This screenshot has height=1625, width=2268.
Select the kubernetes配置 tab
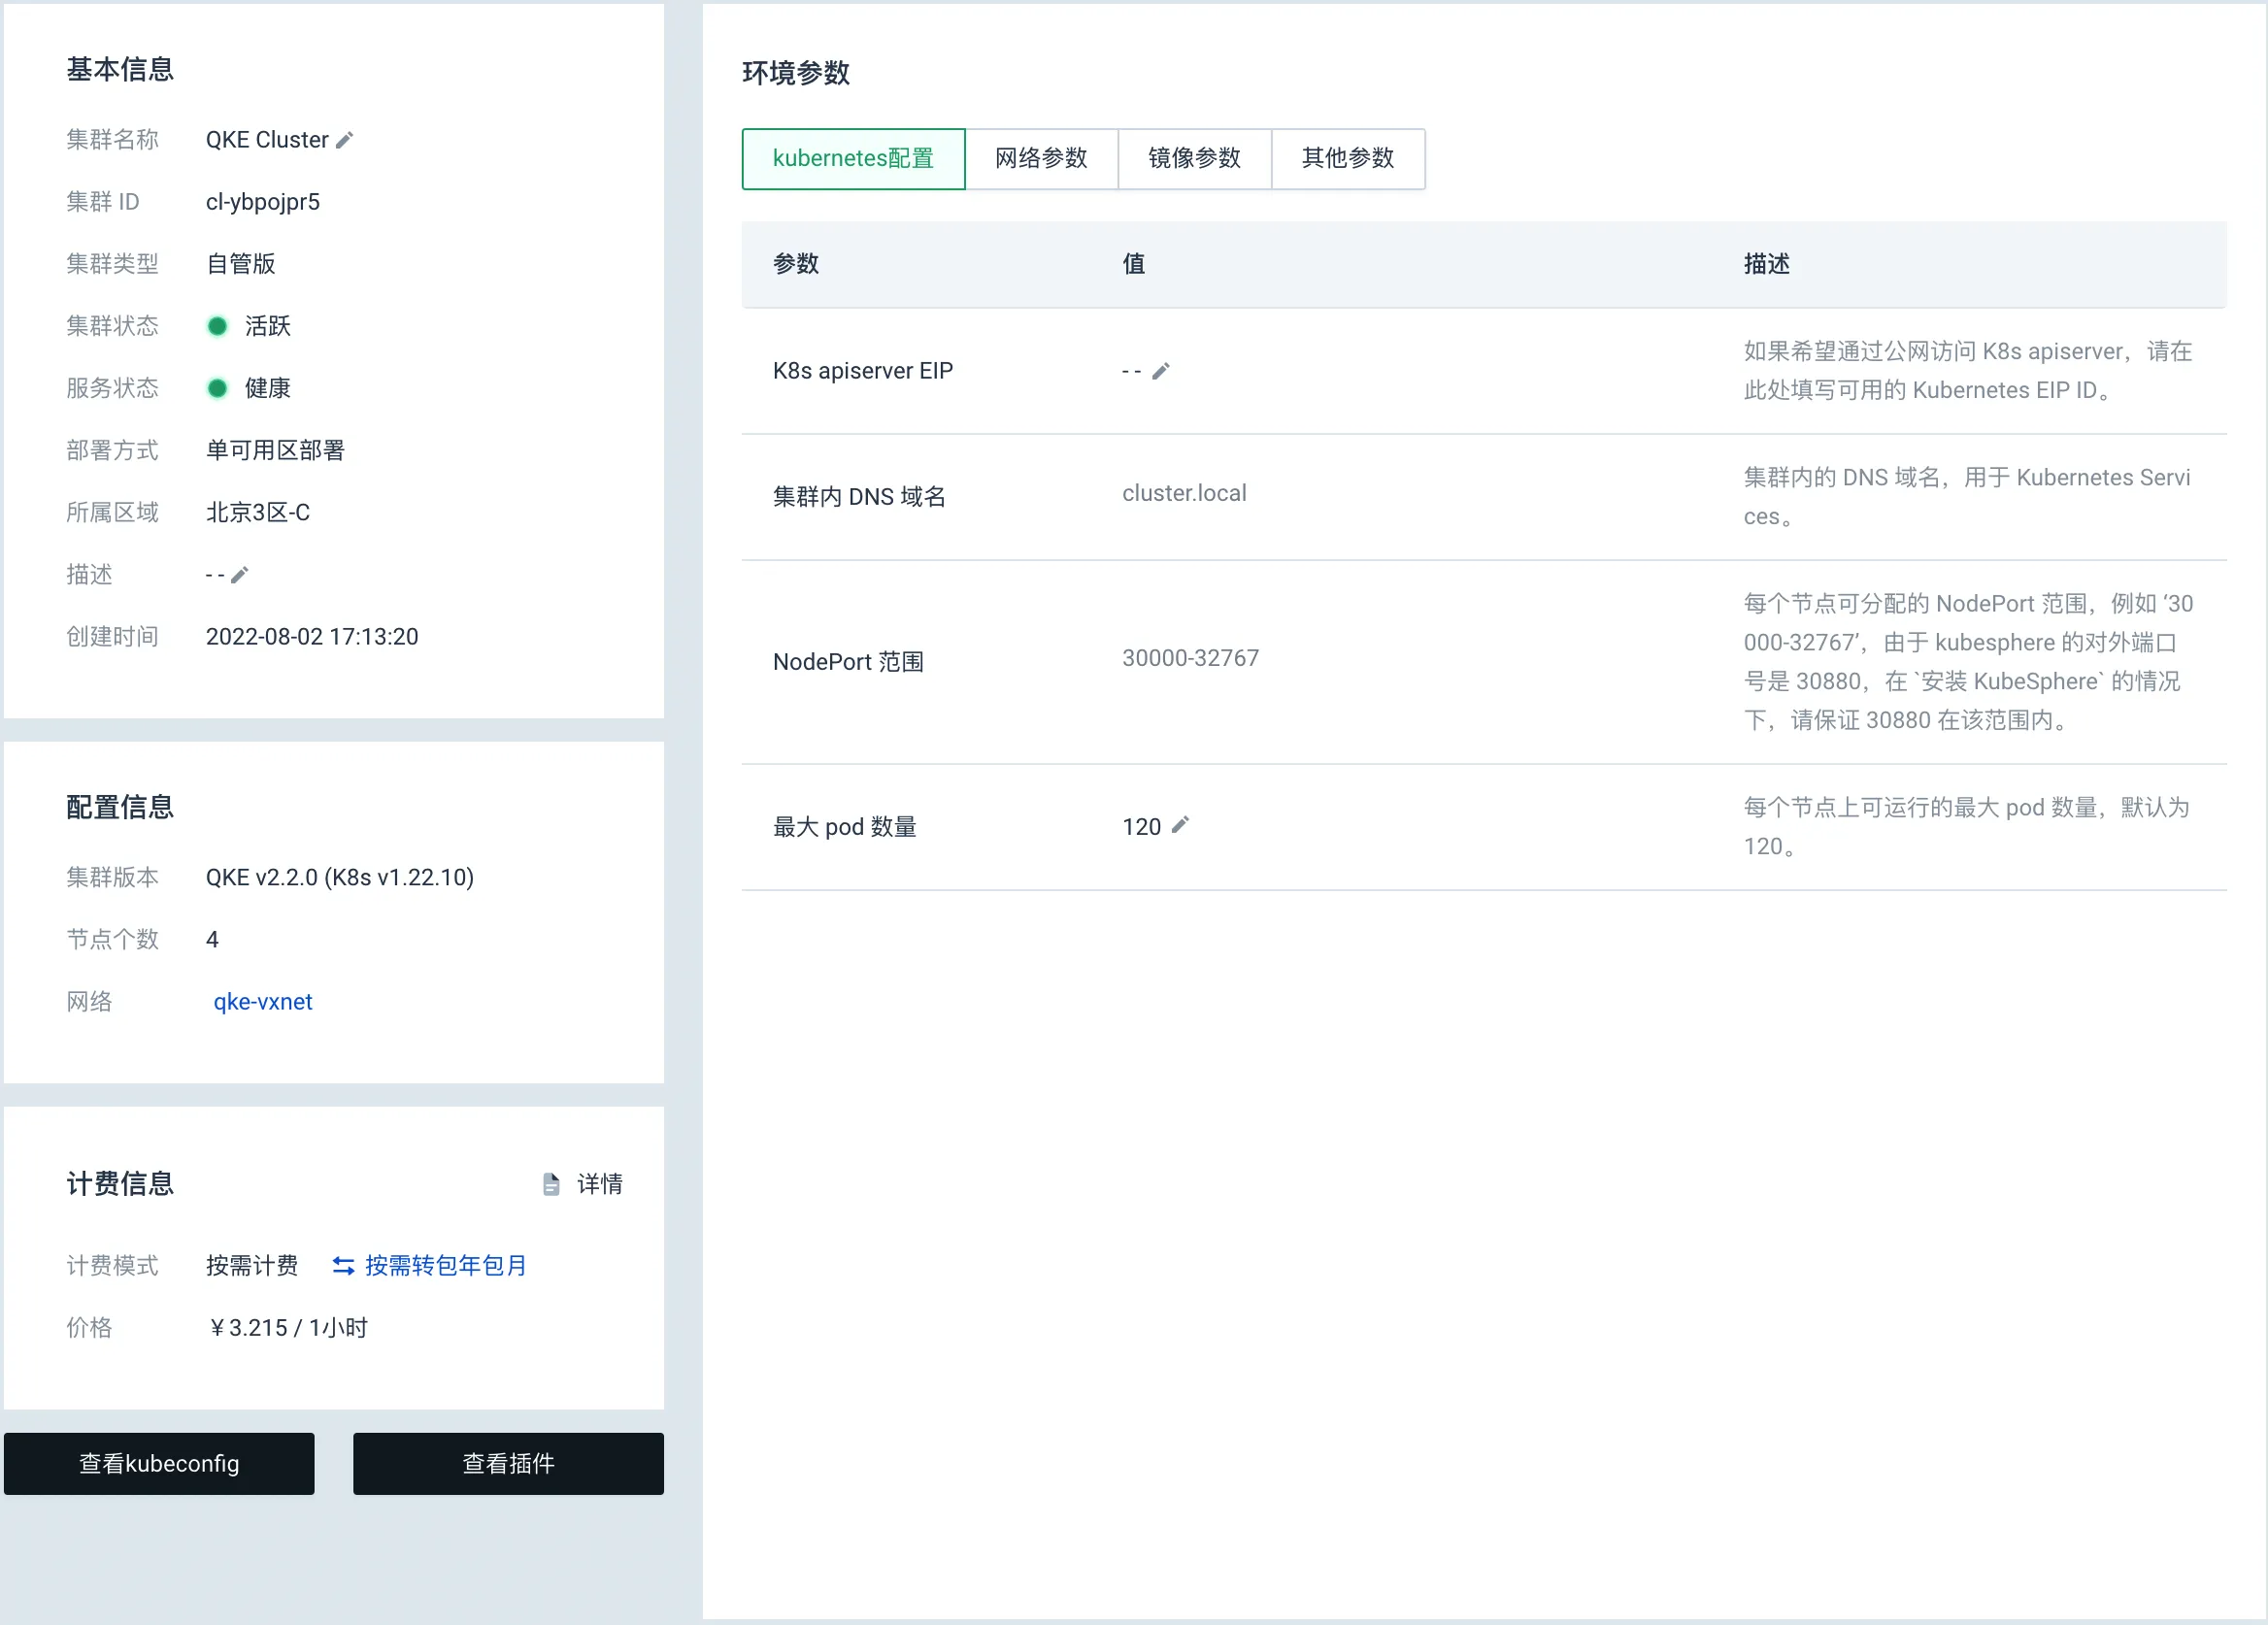point(853,158)
